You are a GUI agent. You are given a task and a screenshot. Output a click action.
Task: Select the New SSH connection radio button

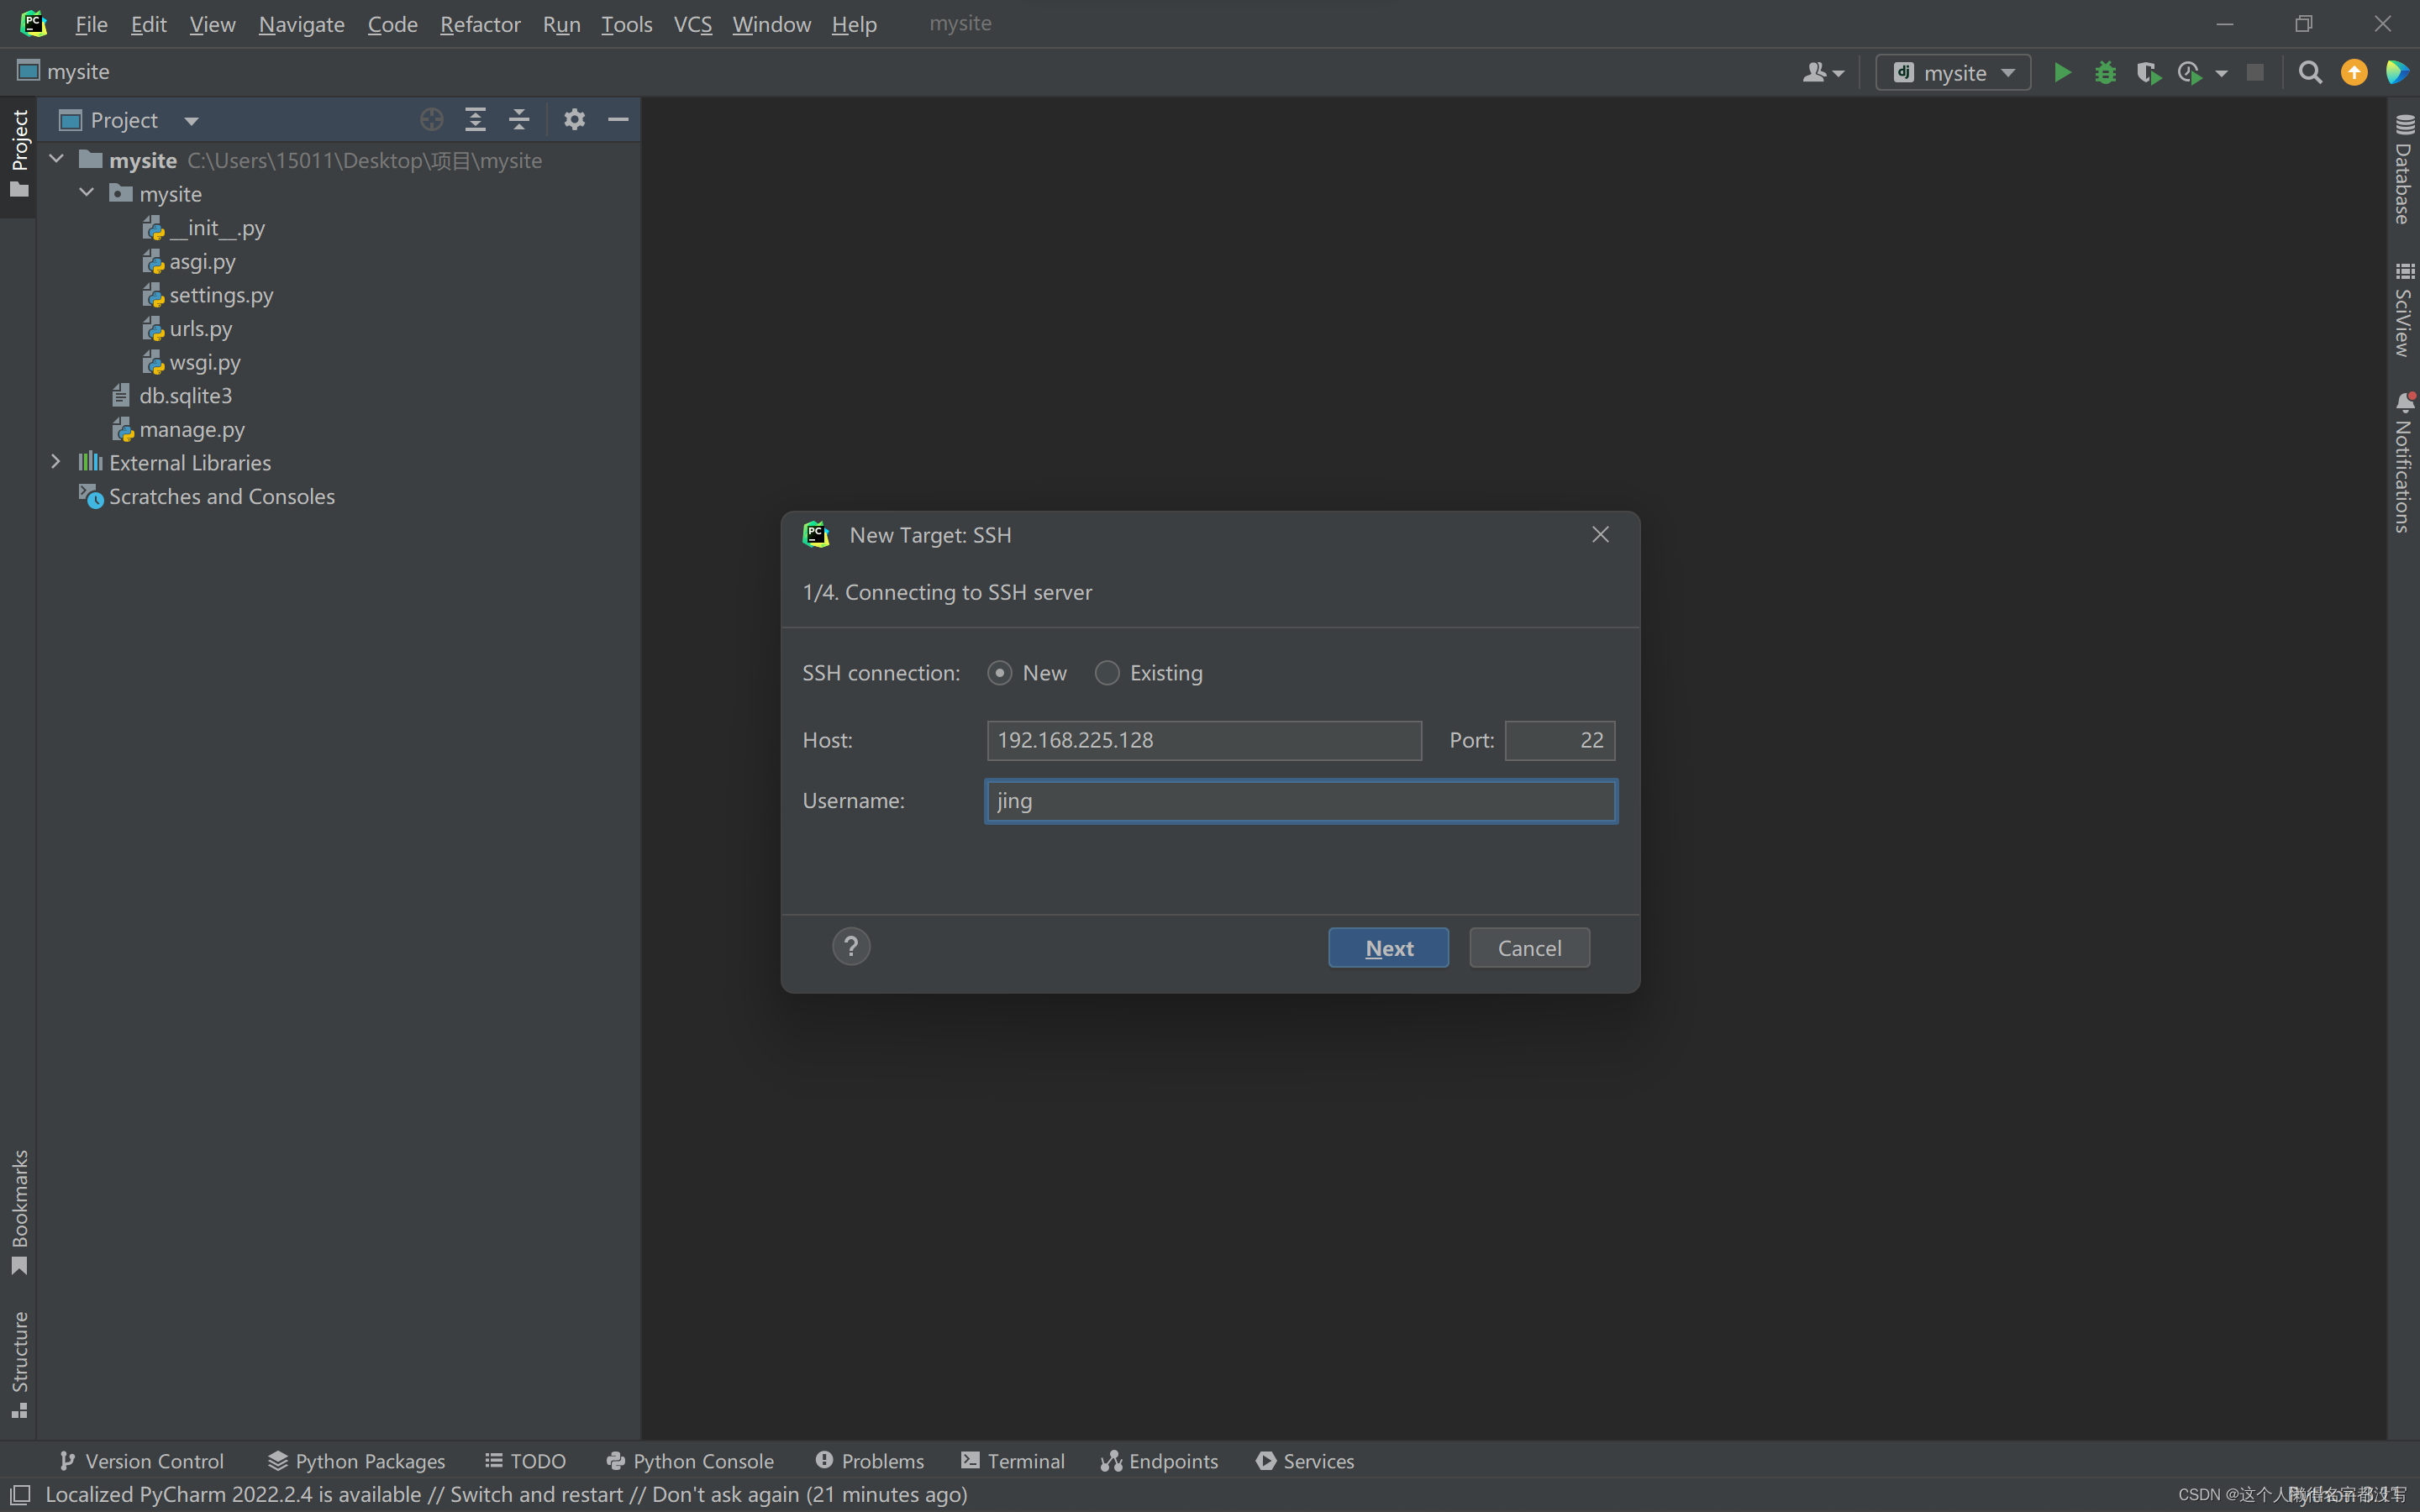click(x=998, y=670)
